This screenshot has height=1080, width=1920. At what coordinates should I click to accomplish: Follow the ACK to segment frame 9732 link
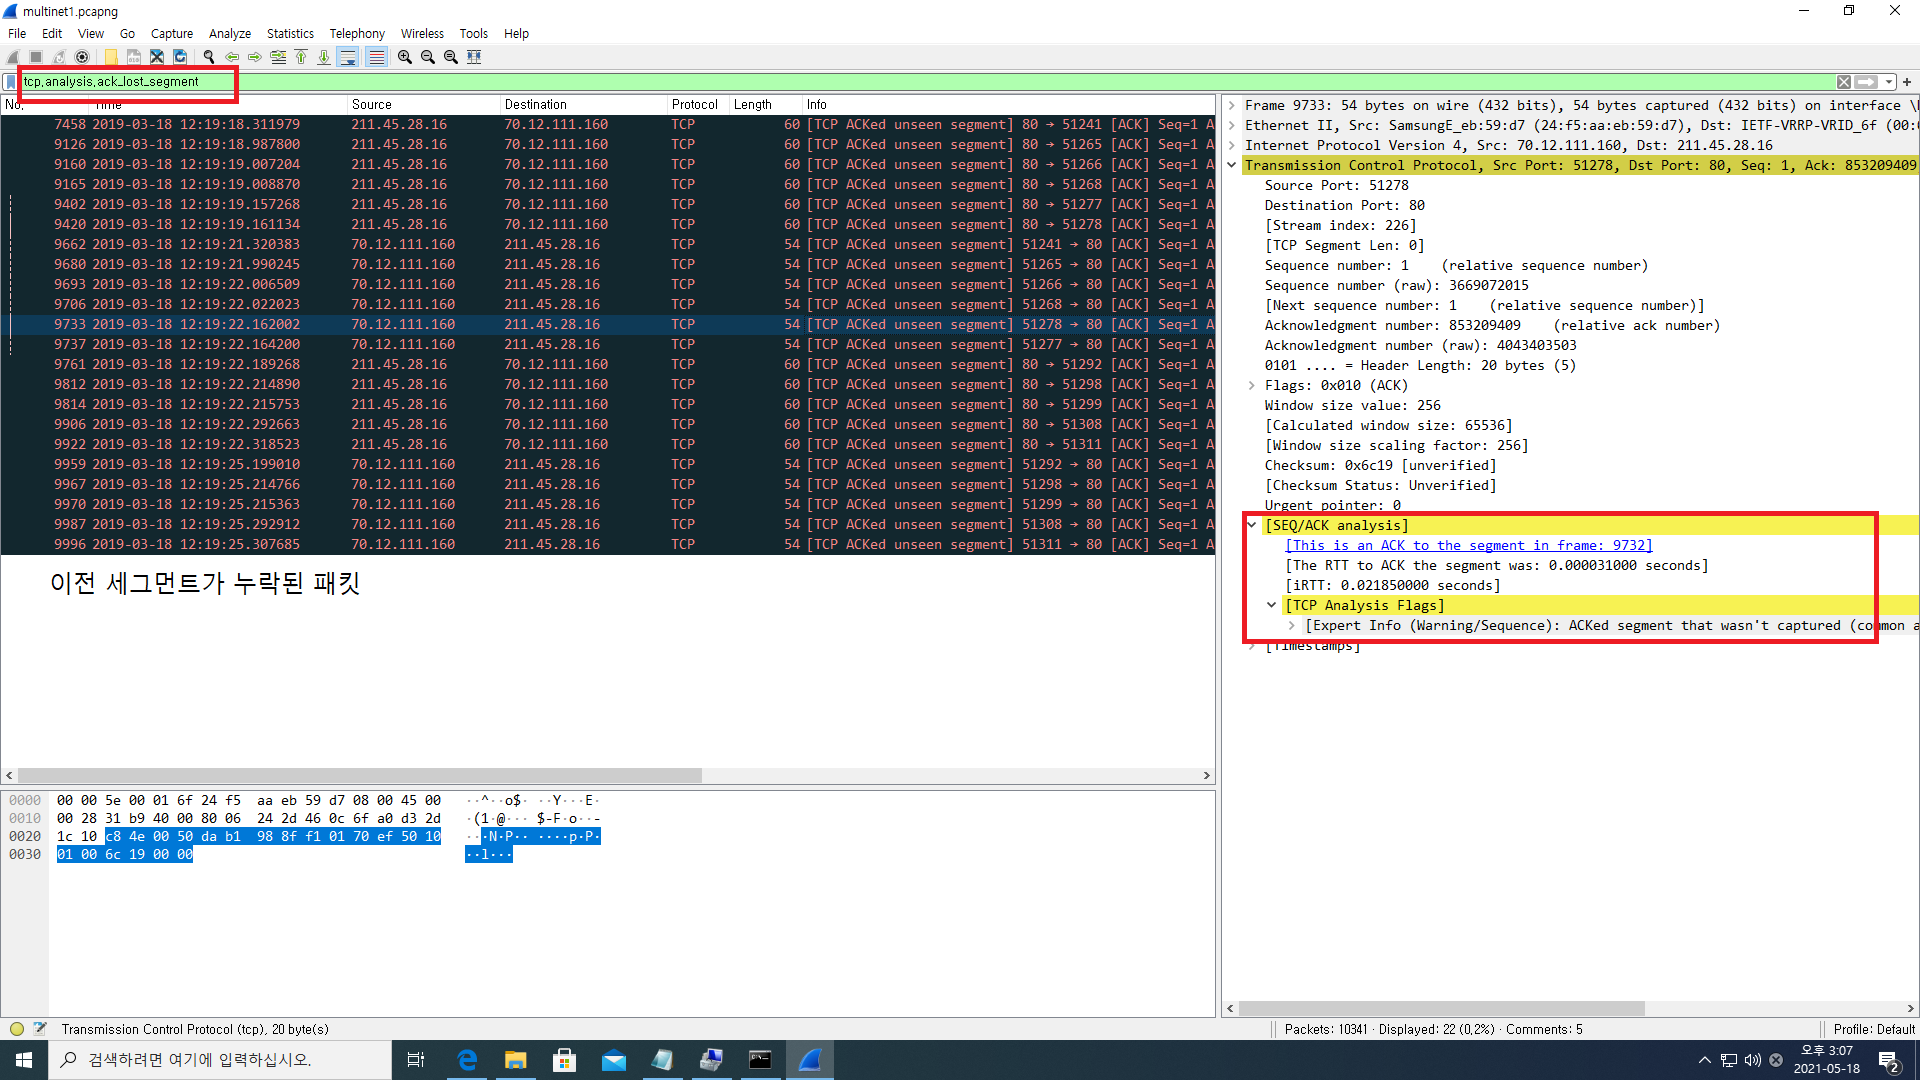(1468, 545)
